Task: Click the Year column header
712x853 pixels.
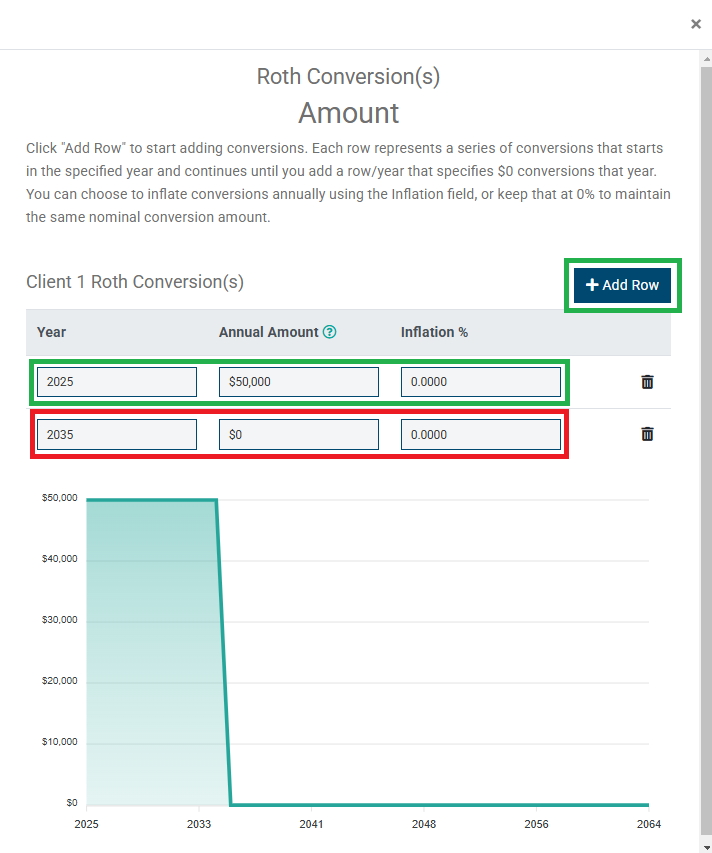Action: point(52,332)
